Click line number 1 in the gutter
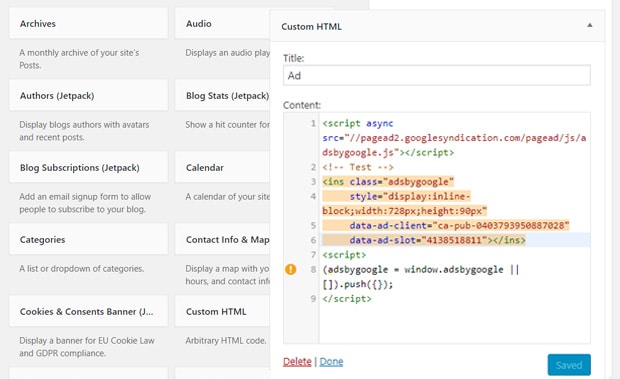The width and height of the screenshot is (620, 379). tap(313, 123)
